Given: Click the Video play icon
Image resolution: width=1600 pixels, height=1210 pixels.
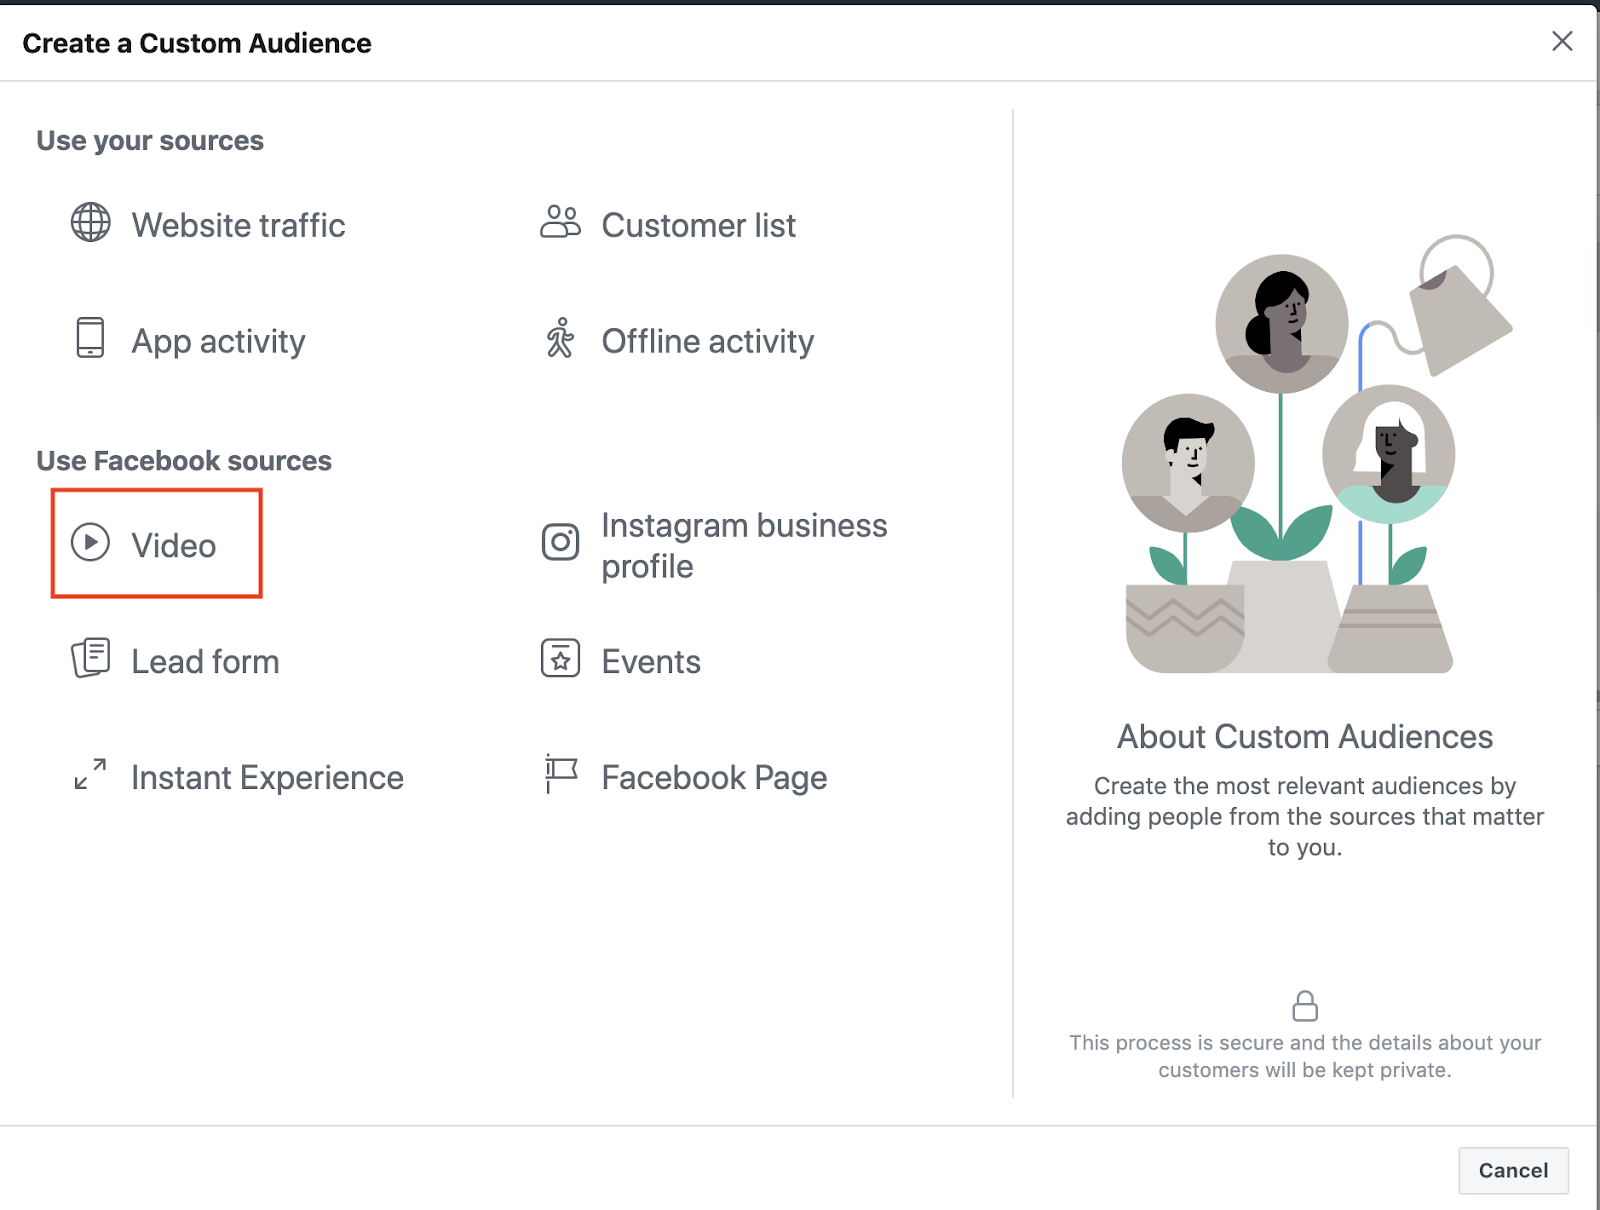Looking at the screenshot, I should tap(90, 542).
